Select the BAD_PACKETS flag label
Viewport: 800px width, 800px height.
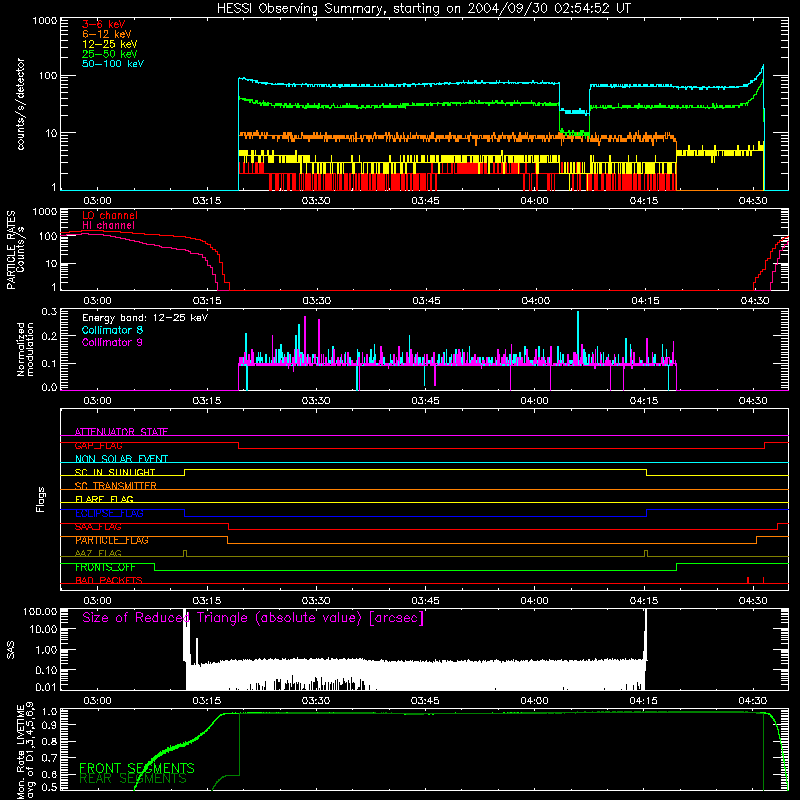pos(109,580)
